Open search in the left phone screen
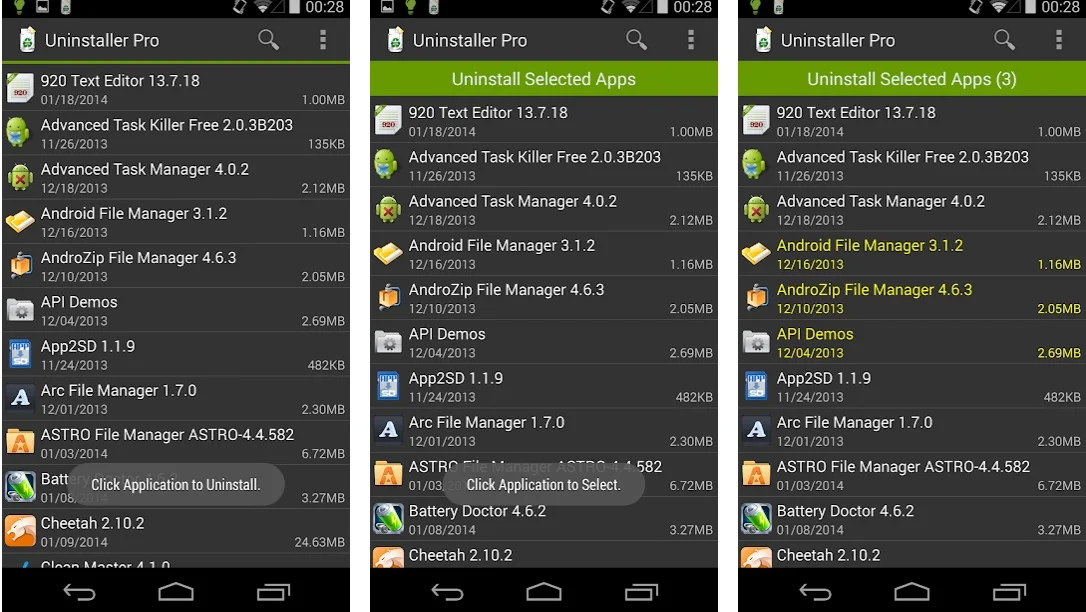Viewport: 1086px width, 612px height. 269,40
